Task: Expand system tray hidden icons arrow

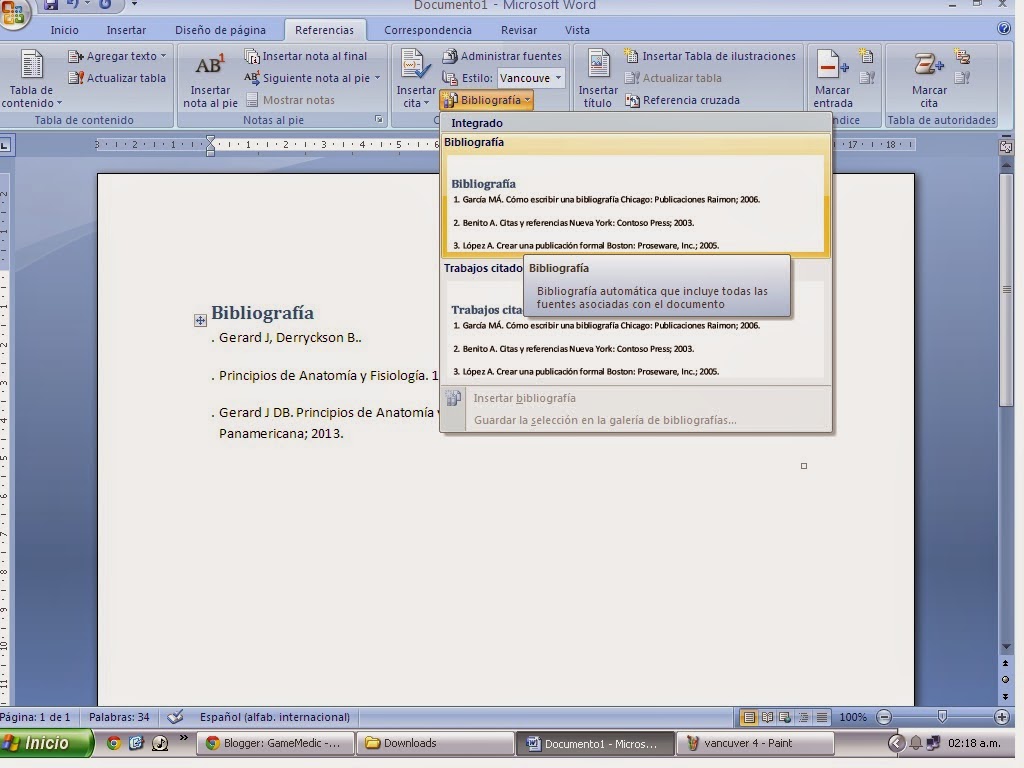Action: pyautogui.click(x=896, y=743)
